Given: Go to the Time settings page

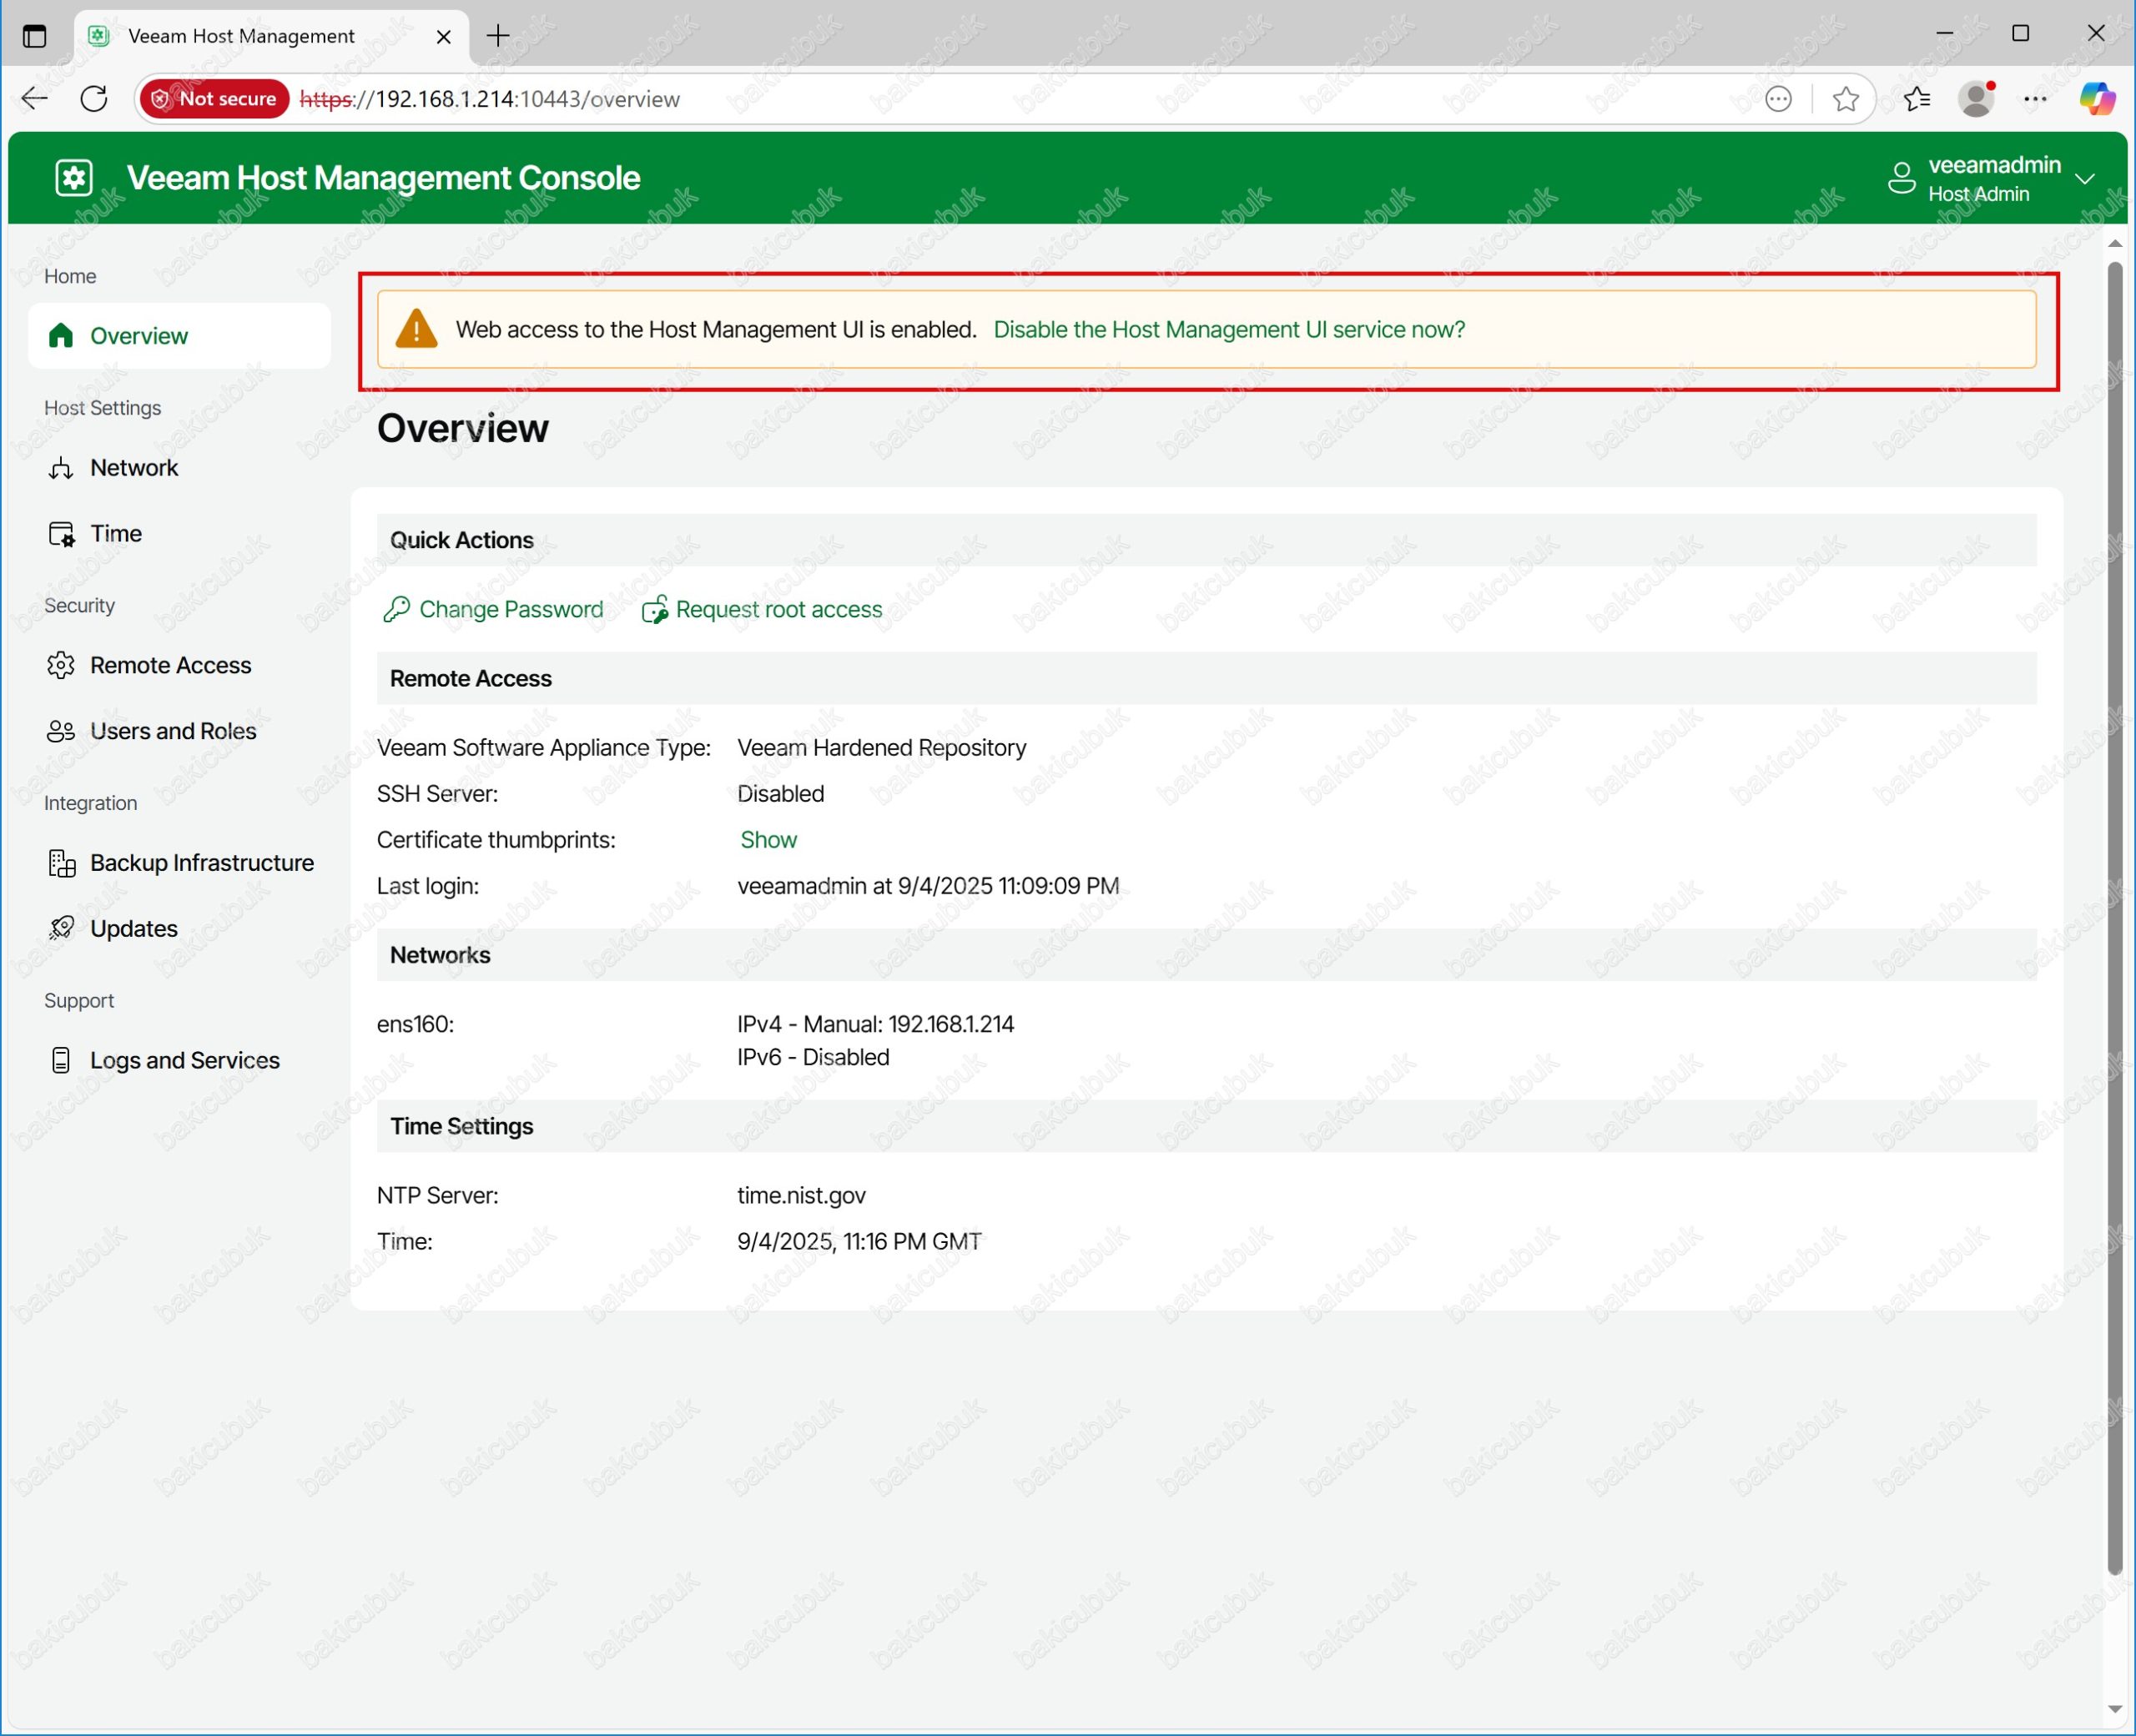Looking at the screenshot, I should pos(179,534).
